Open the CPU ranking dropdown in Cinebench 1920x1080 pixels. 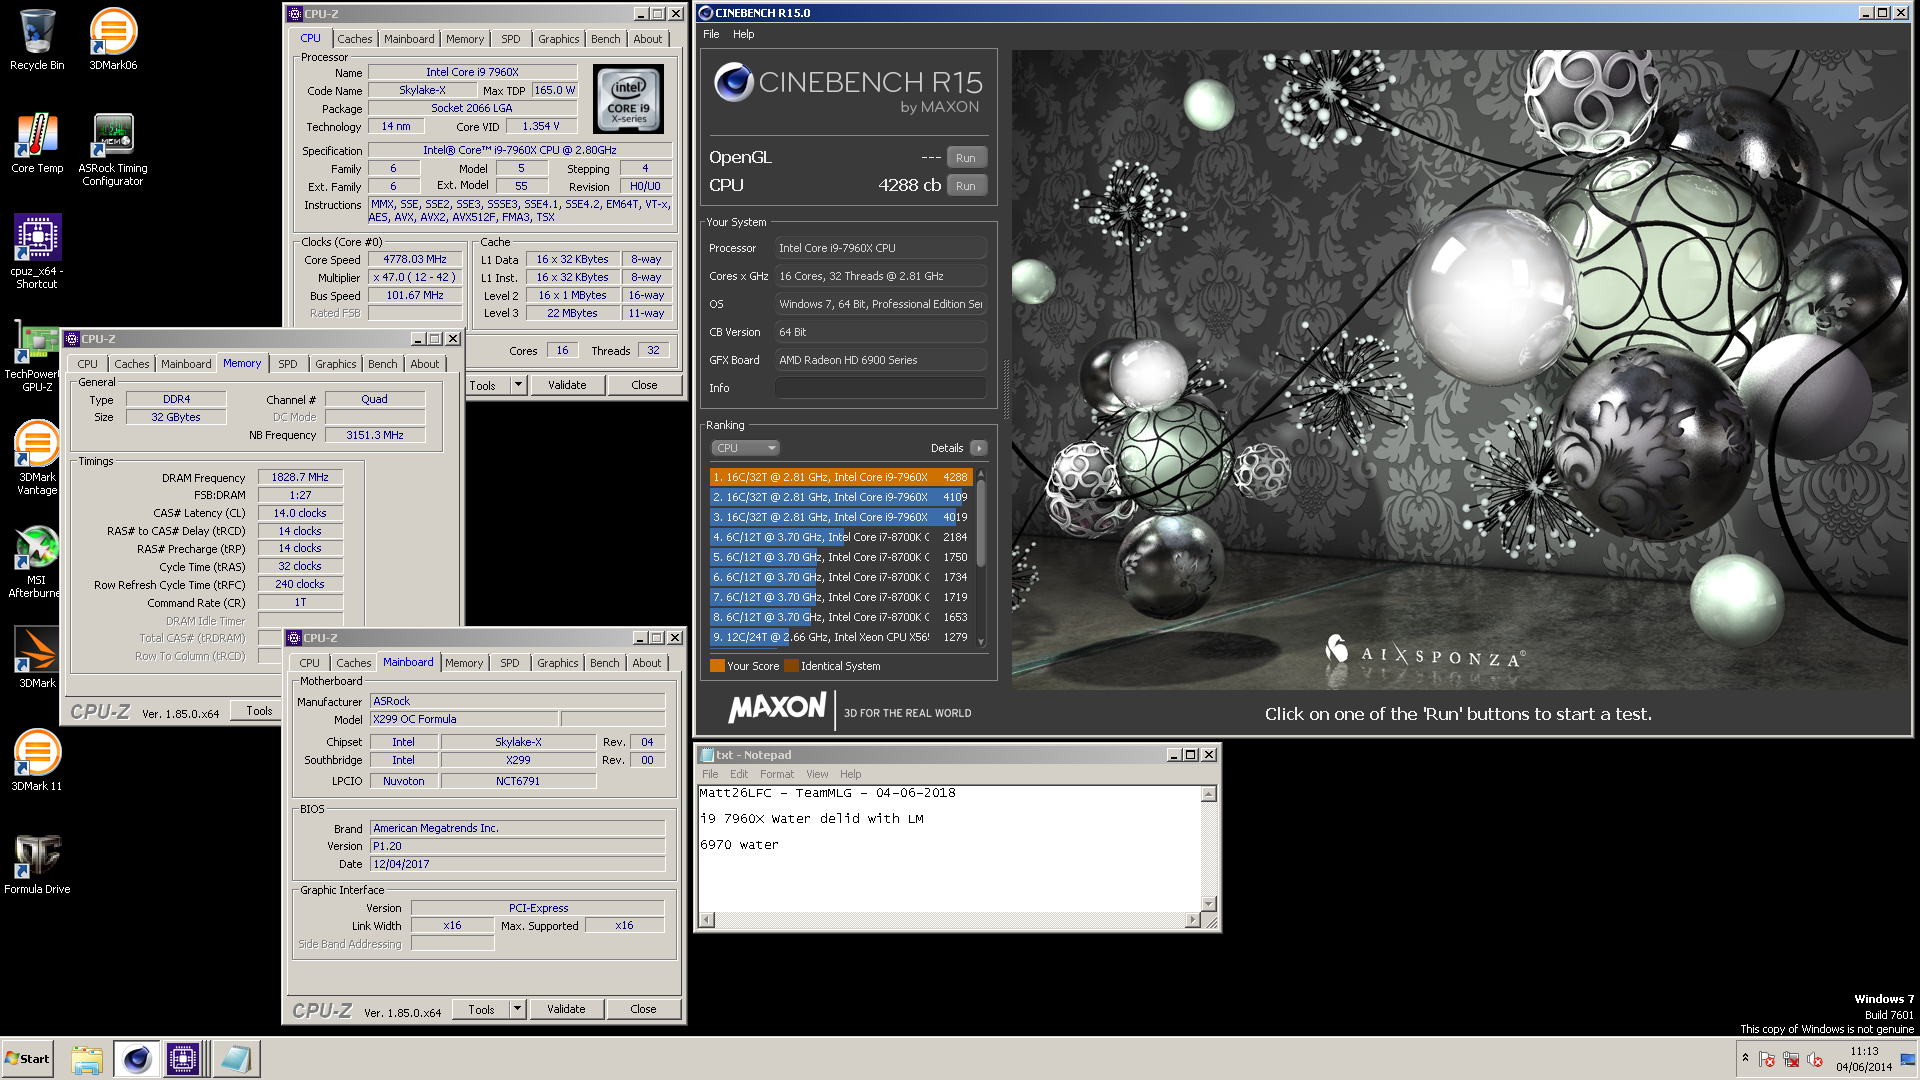pos(745,448)
